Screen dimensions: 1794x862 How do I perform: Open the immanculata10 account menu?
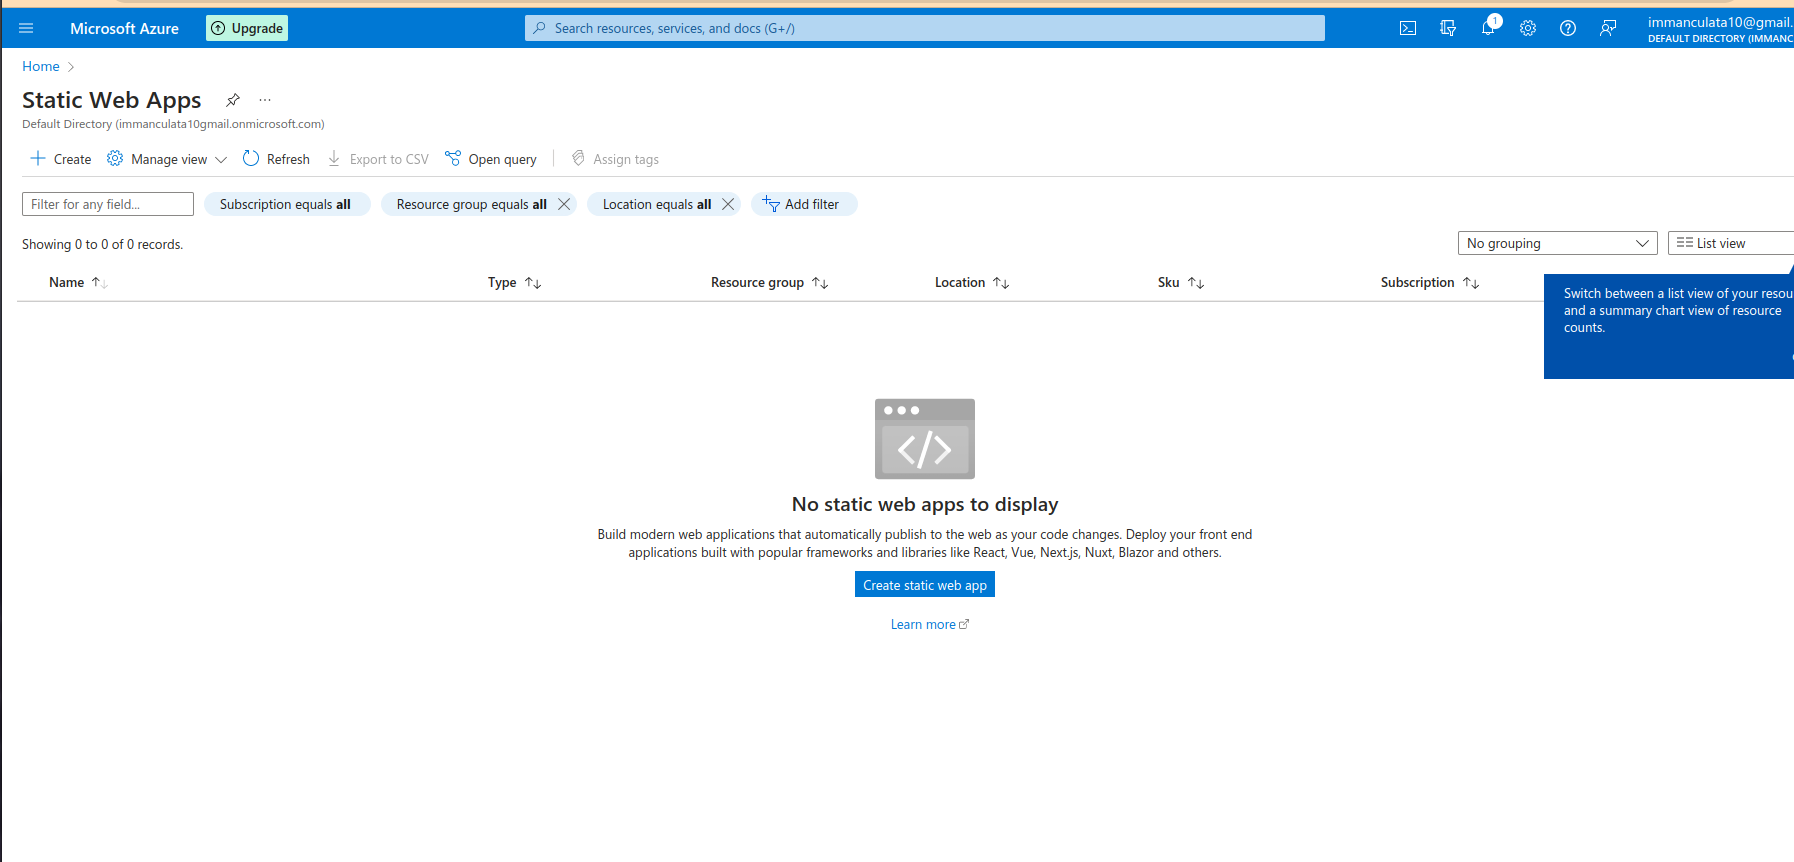[x=1720, y=29]
